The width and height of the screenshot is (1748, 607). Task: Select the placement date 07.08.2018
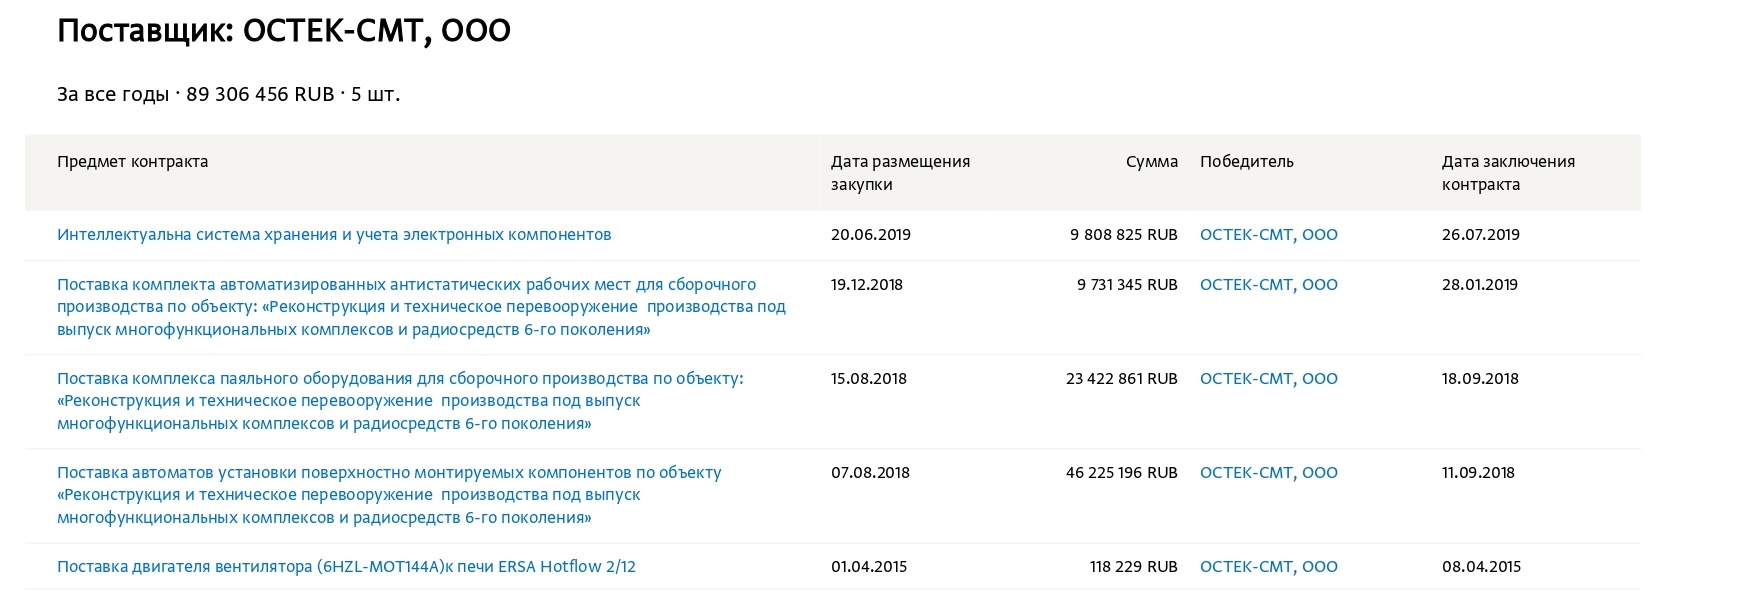870,473
